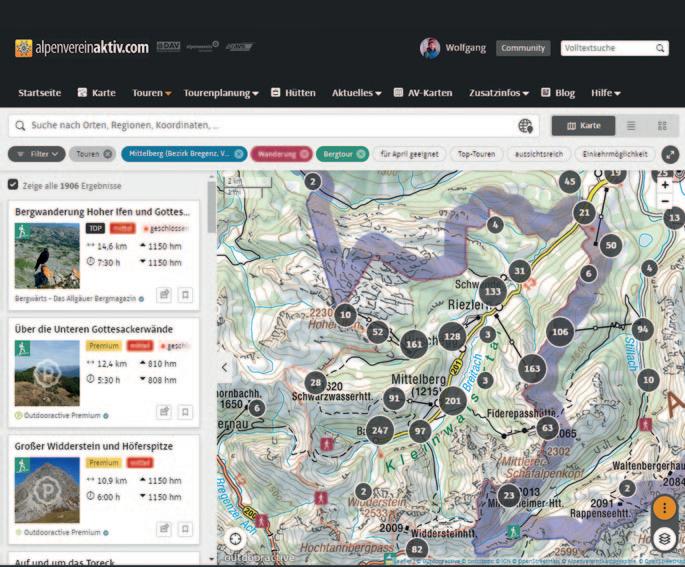This screenshot has width=685, height=567.
Task: Click the globe location icon in search bar
Action: 526,126
